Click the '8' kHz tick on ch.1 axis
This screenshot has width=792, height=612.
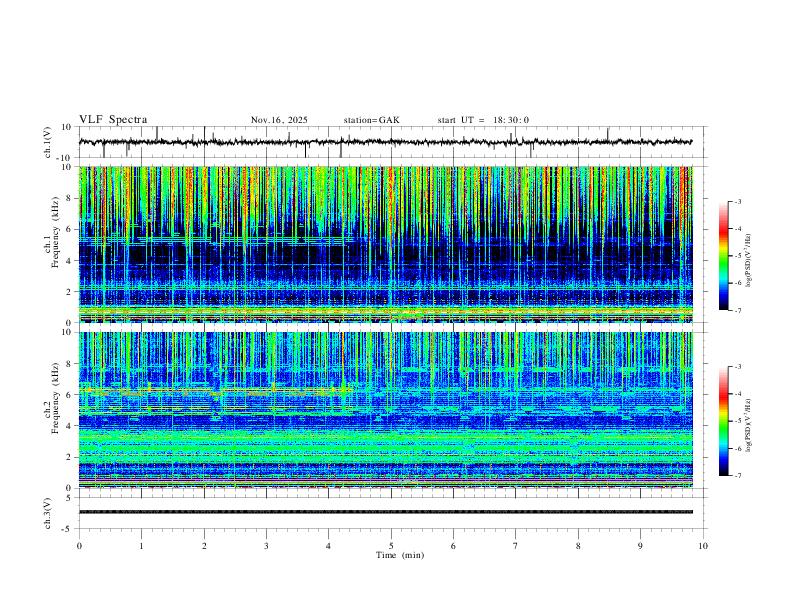(70, 198)
